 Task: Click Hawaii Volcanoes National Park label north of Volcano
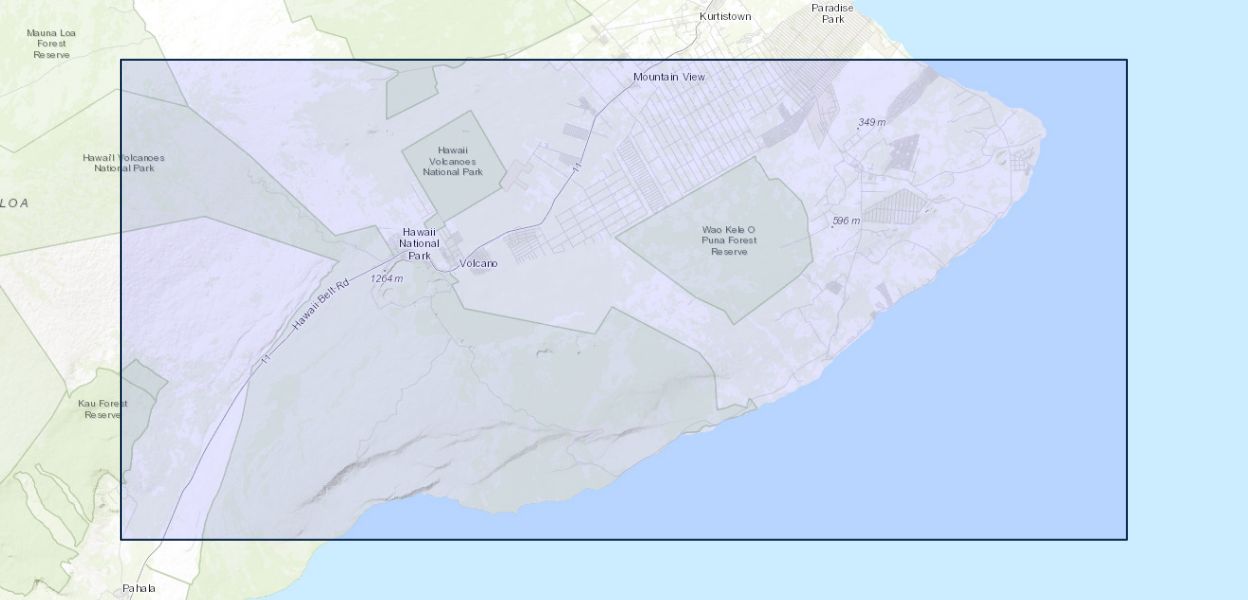tap(452, 161)
